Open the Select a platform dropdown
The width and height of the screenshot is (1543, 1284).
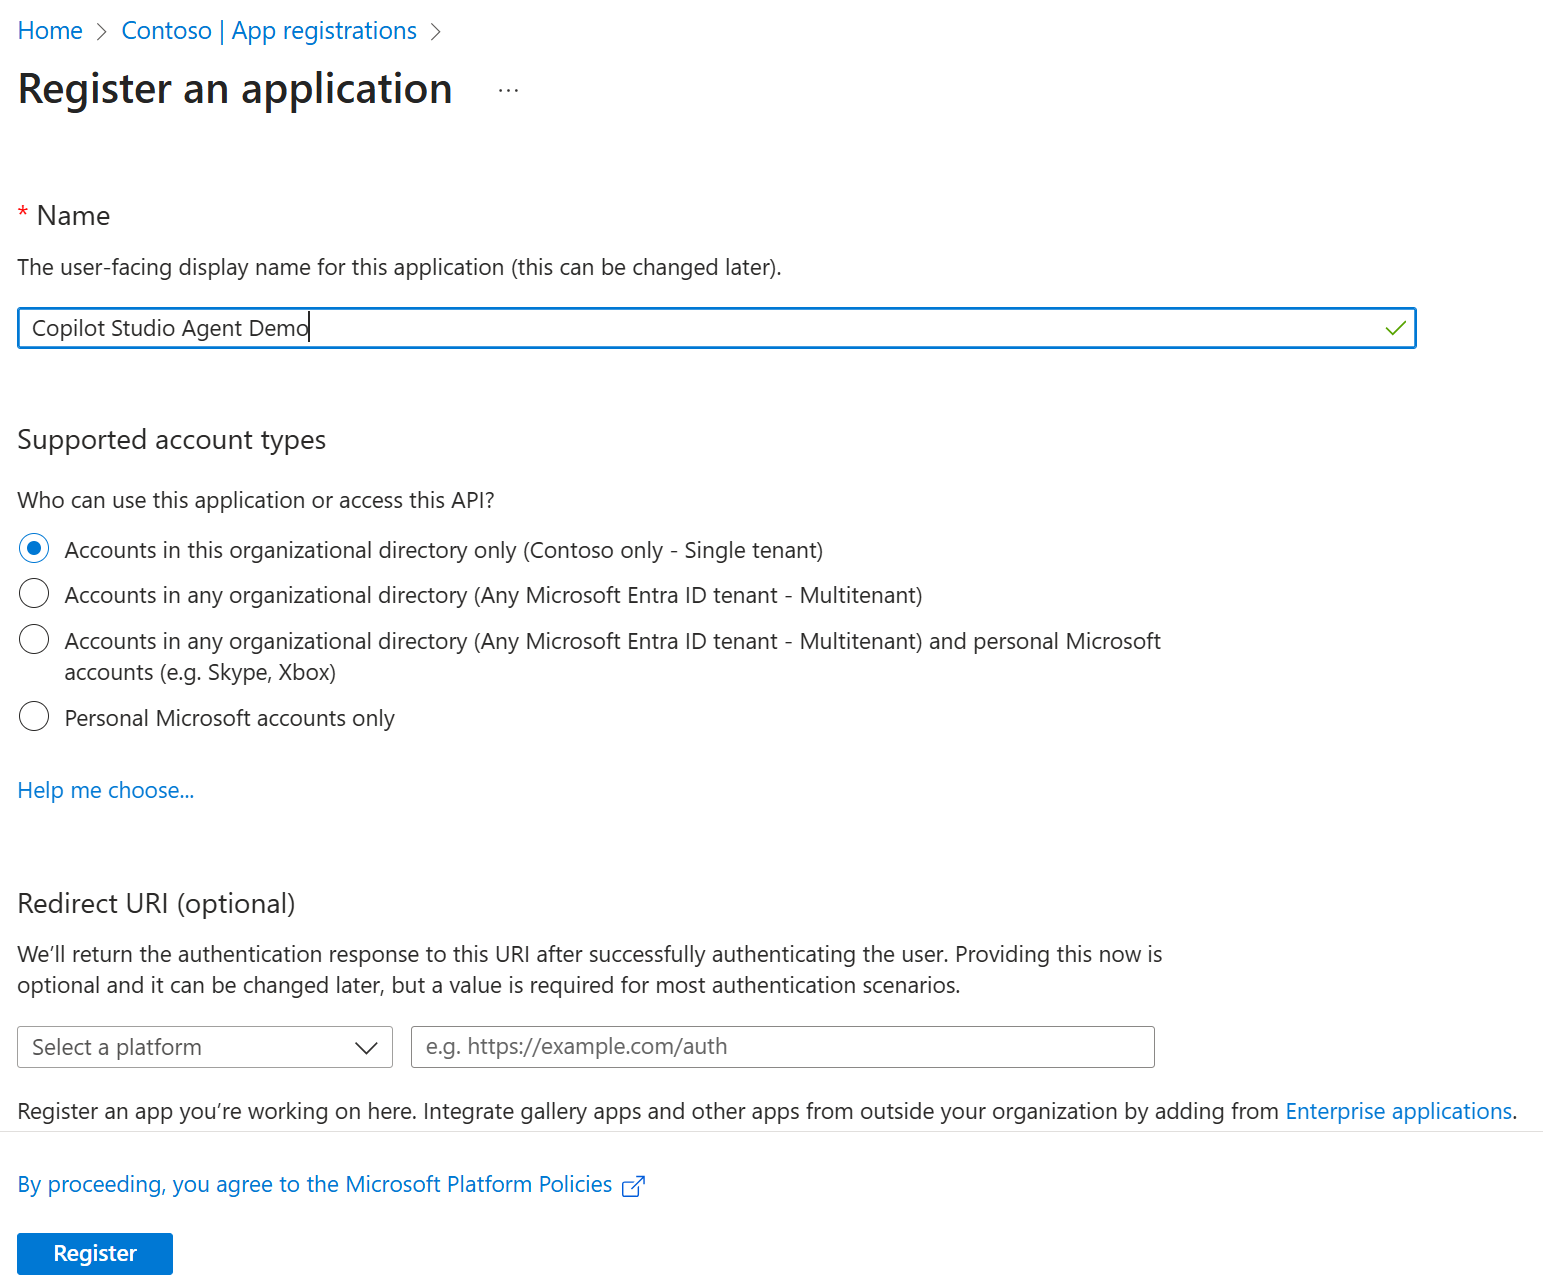180,1047
